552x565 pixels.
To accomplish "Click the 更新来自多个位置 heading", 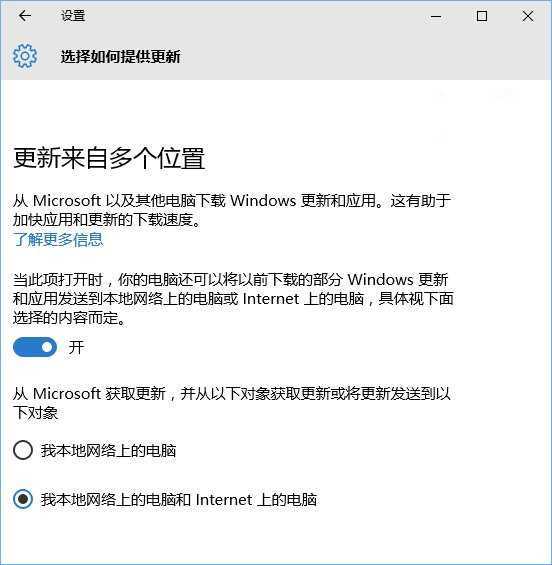I will click(x=109, y=158).
